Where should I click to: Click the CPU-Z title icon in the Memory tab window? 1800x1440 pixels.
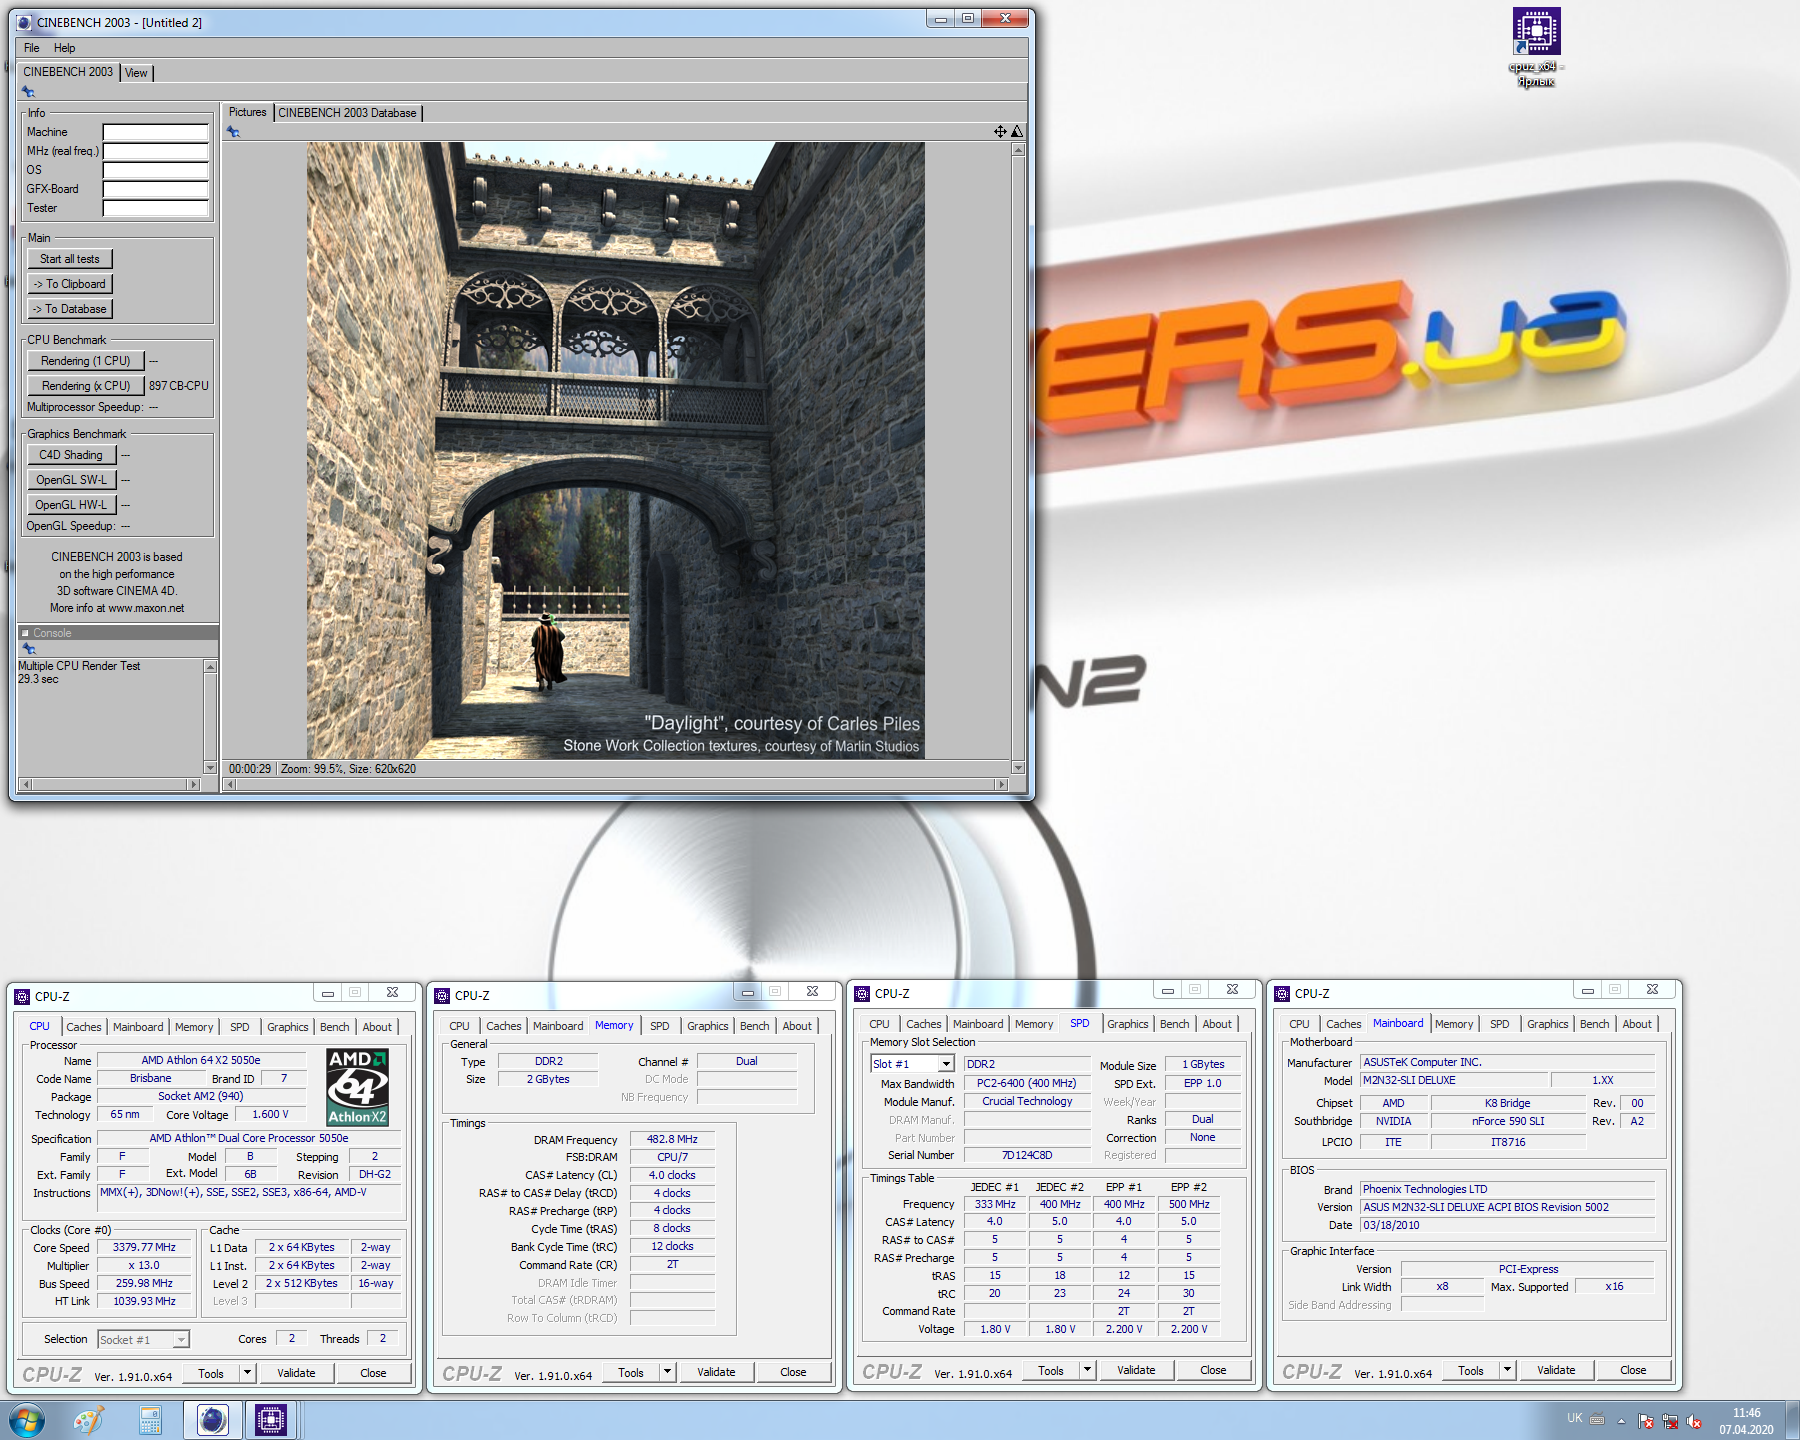point(442,995)
